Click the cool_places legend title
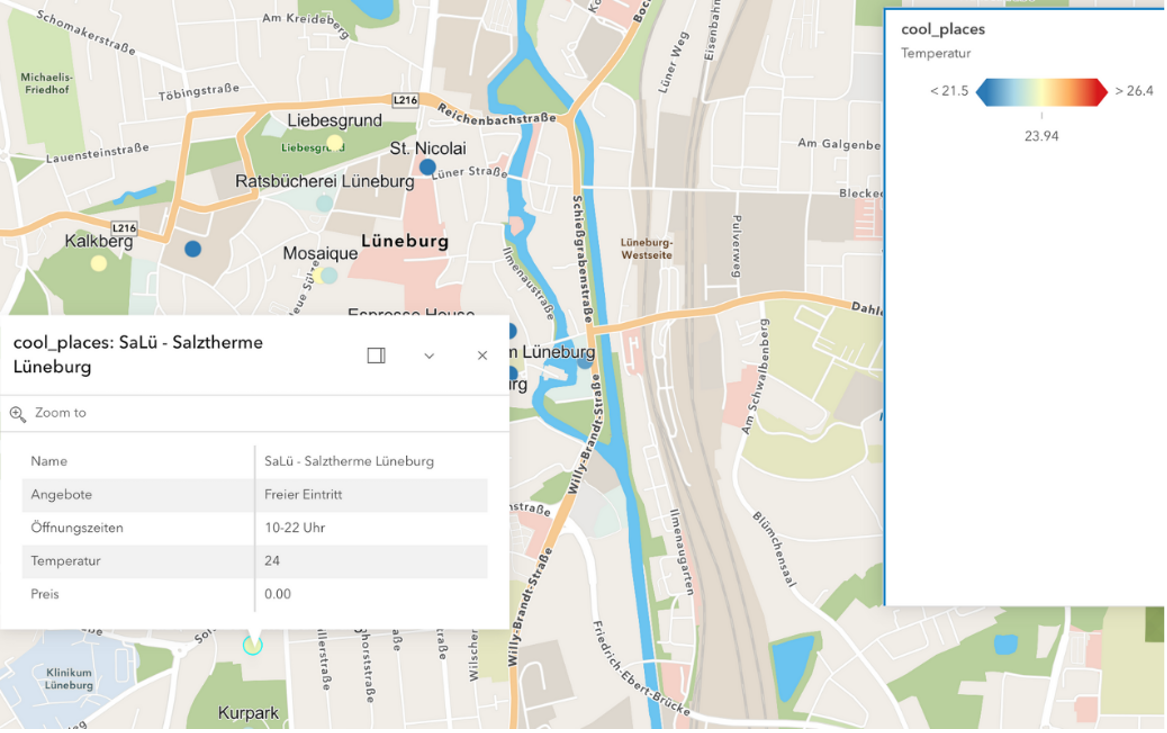Screen dimensions: 1167x733 [x=938, y=29]
